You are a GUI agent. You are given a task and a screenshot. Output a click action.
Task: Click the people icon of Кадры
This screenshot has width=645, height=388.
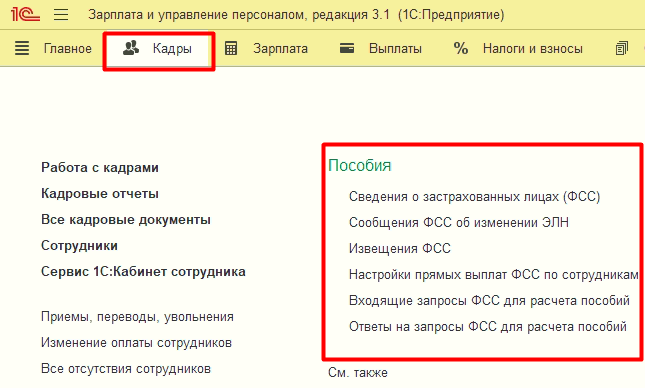point(131,48)
